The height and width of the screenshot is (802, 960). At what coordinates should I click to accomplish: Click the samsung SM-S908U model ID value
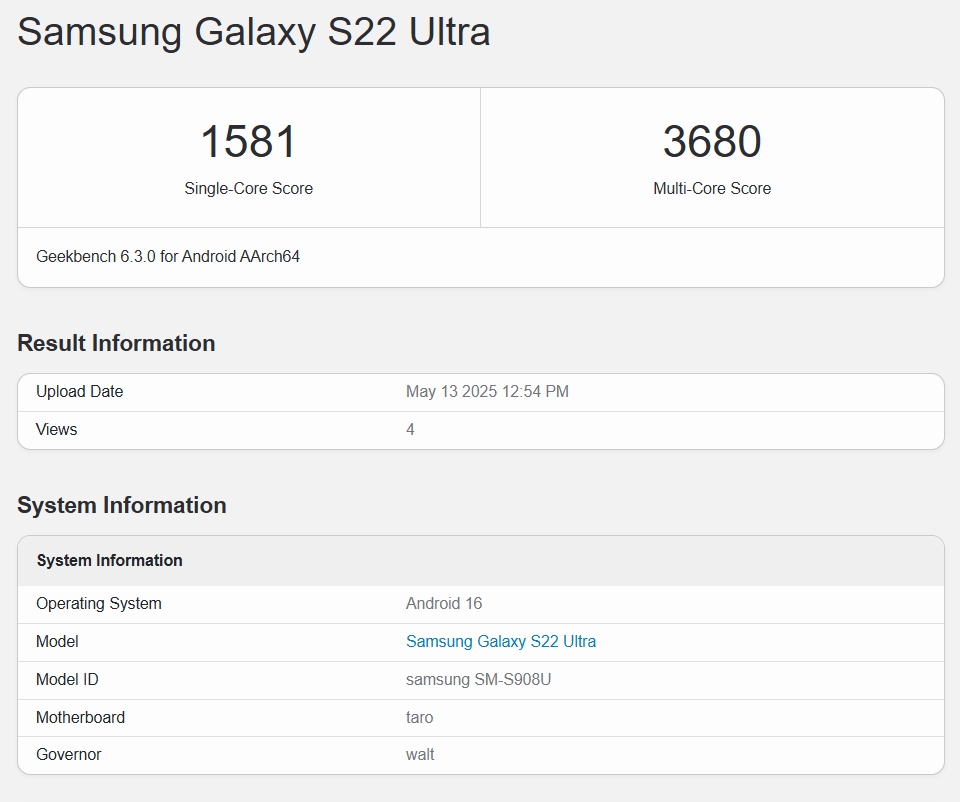482,679
